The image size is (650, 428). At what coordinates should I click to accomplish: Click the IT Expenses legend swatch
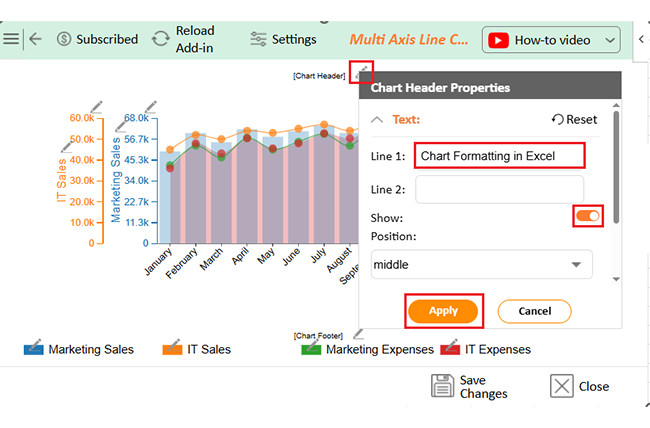tap(450, 348)
